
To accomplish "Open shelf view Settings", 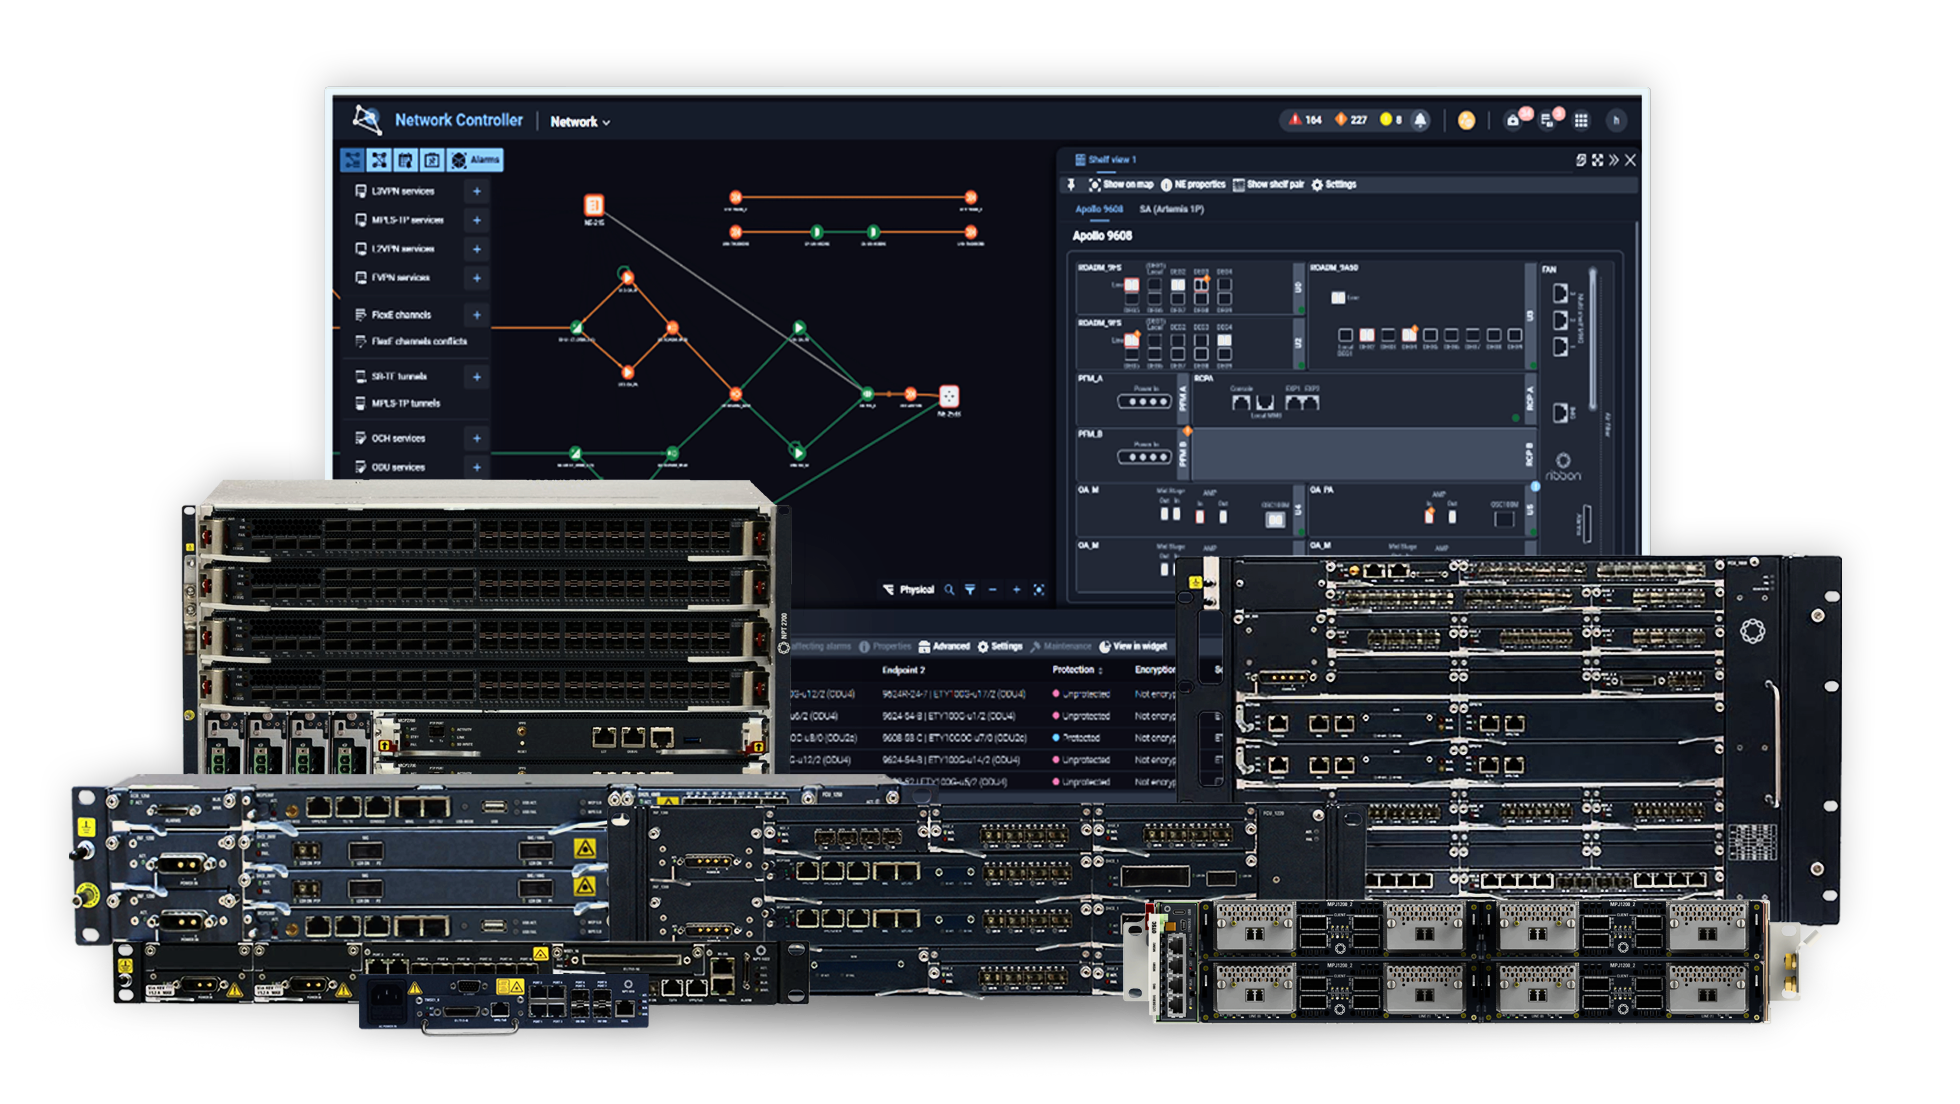I will [x=1334, y=185].
